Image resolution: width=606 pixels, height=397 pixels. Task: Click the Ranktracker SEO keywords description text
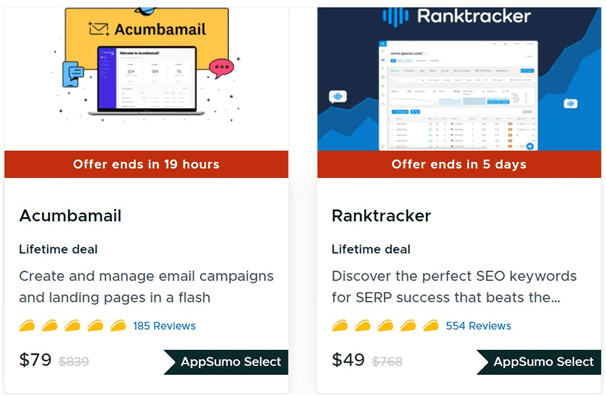[454, 287]
